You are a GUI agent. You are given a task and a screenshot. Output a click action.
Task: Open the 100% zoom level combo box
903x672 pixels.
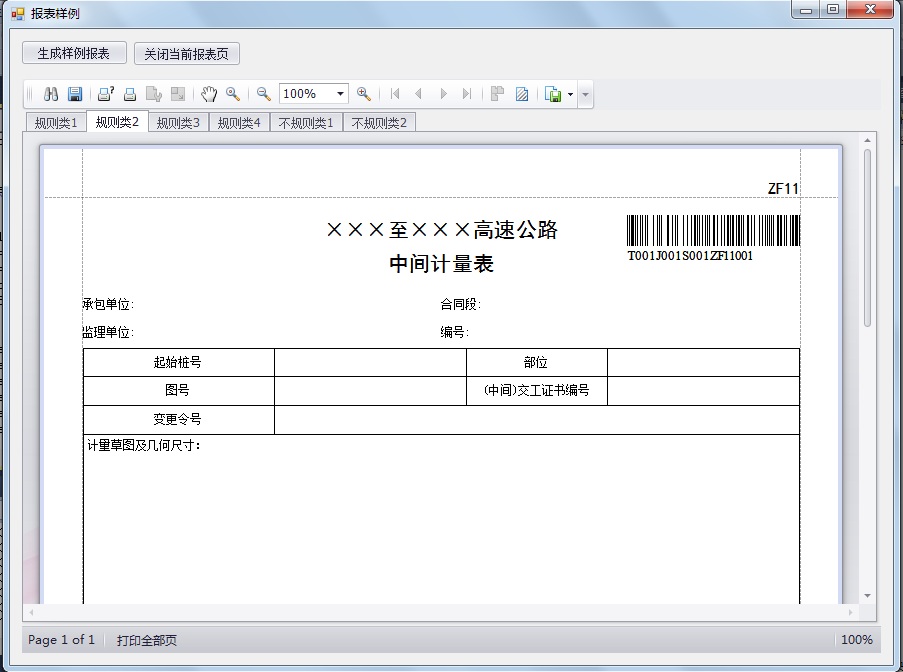coord(314,93)
